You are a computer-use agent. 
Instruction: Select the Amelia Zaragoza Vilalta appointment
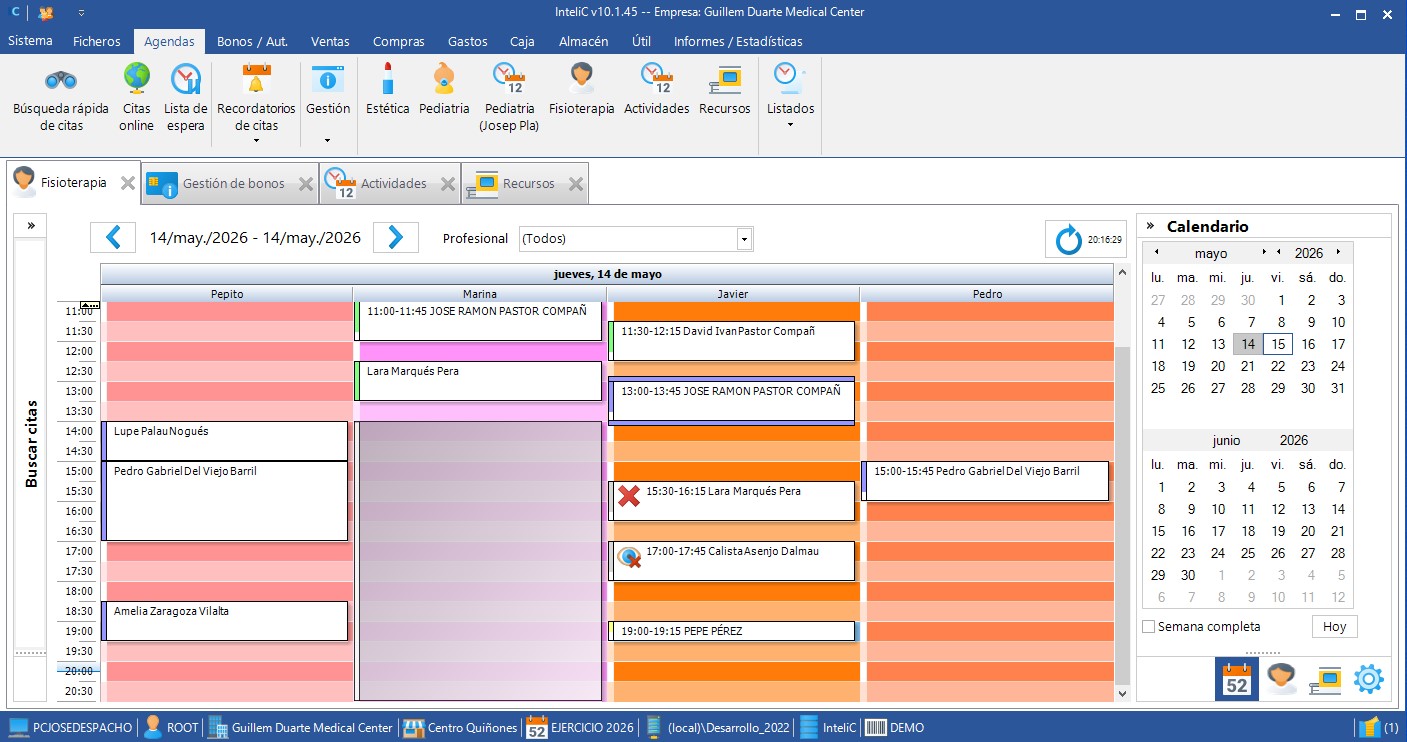(225, 621)
